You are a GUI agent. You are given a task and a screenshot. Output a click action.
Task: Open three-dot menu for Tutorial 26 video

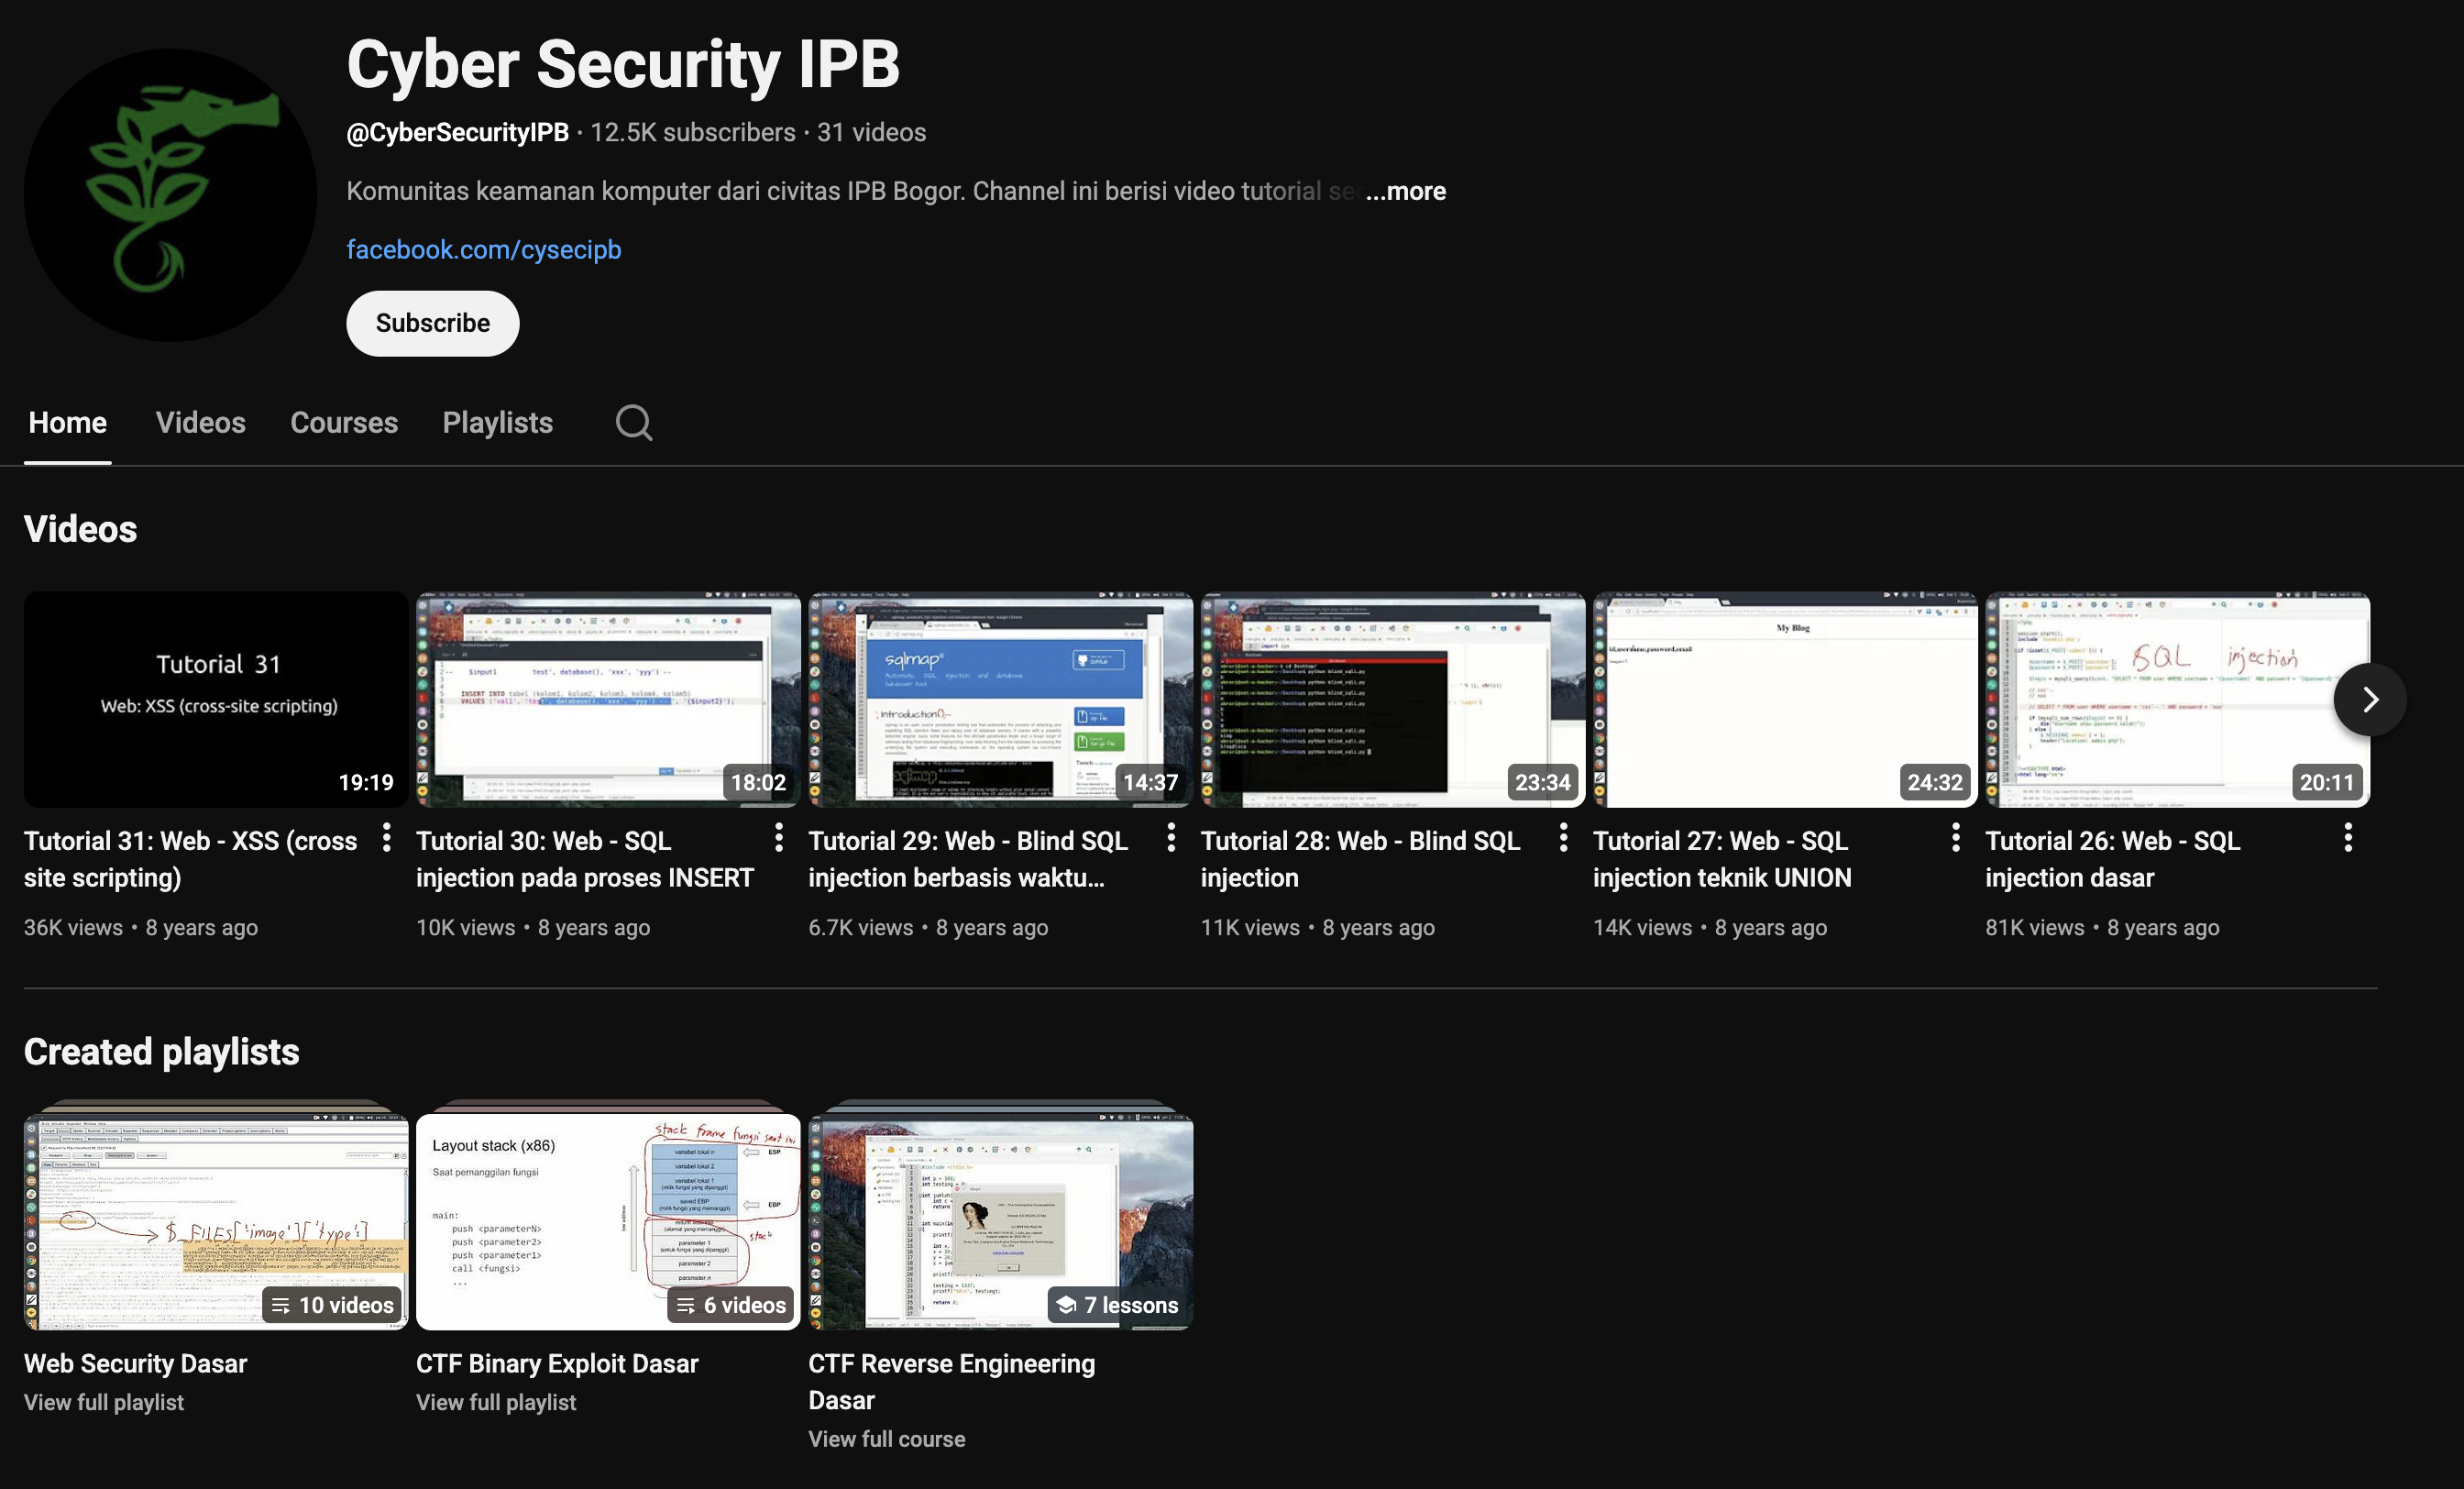pos(2347,838)
